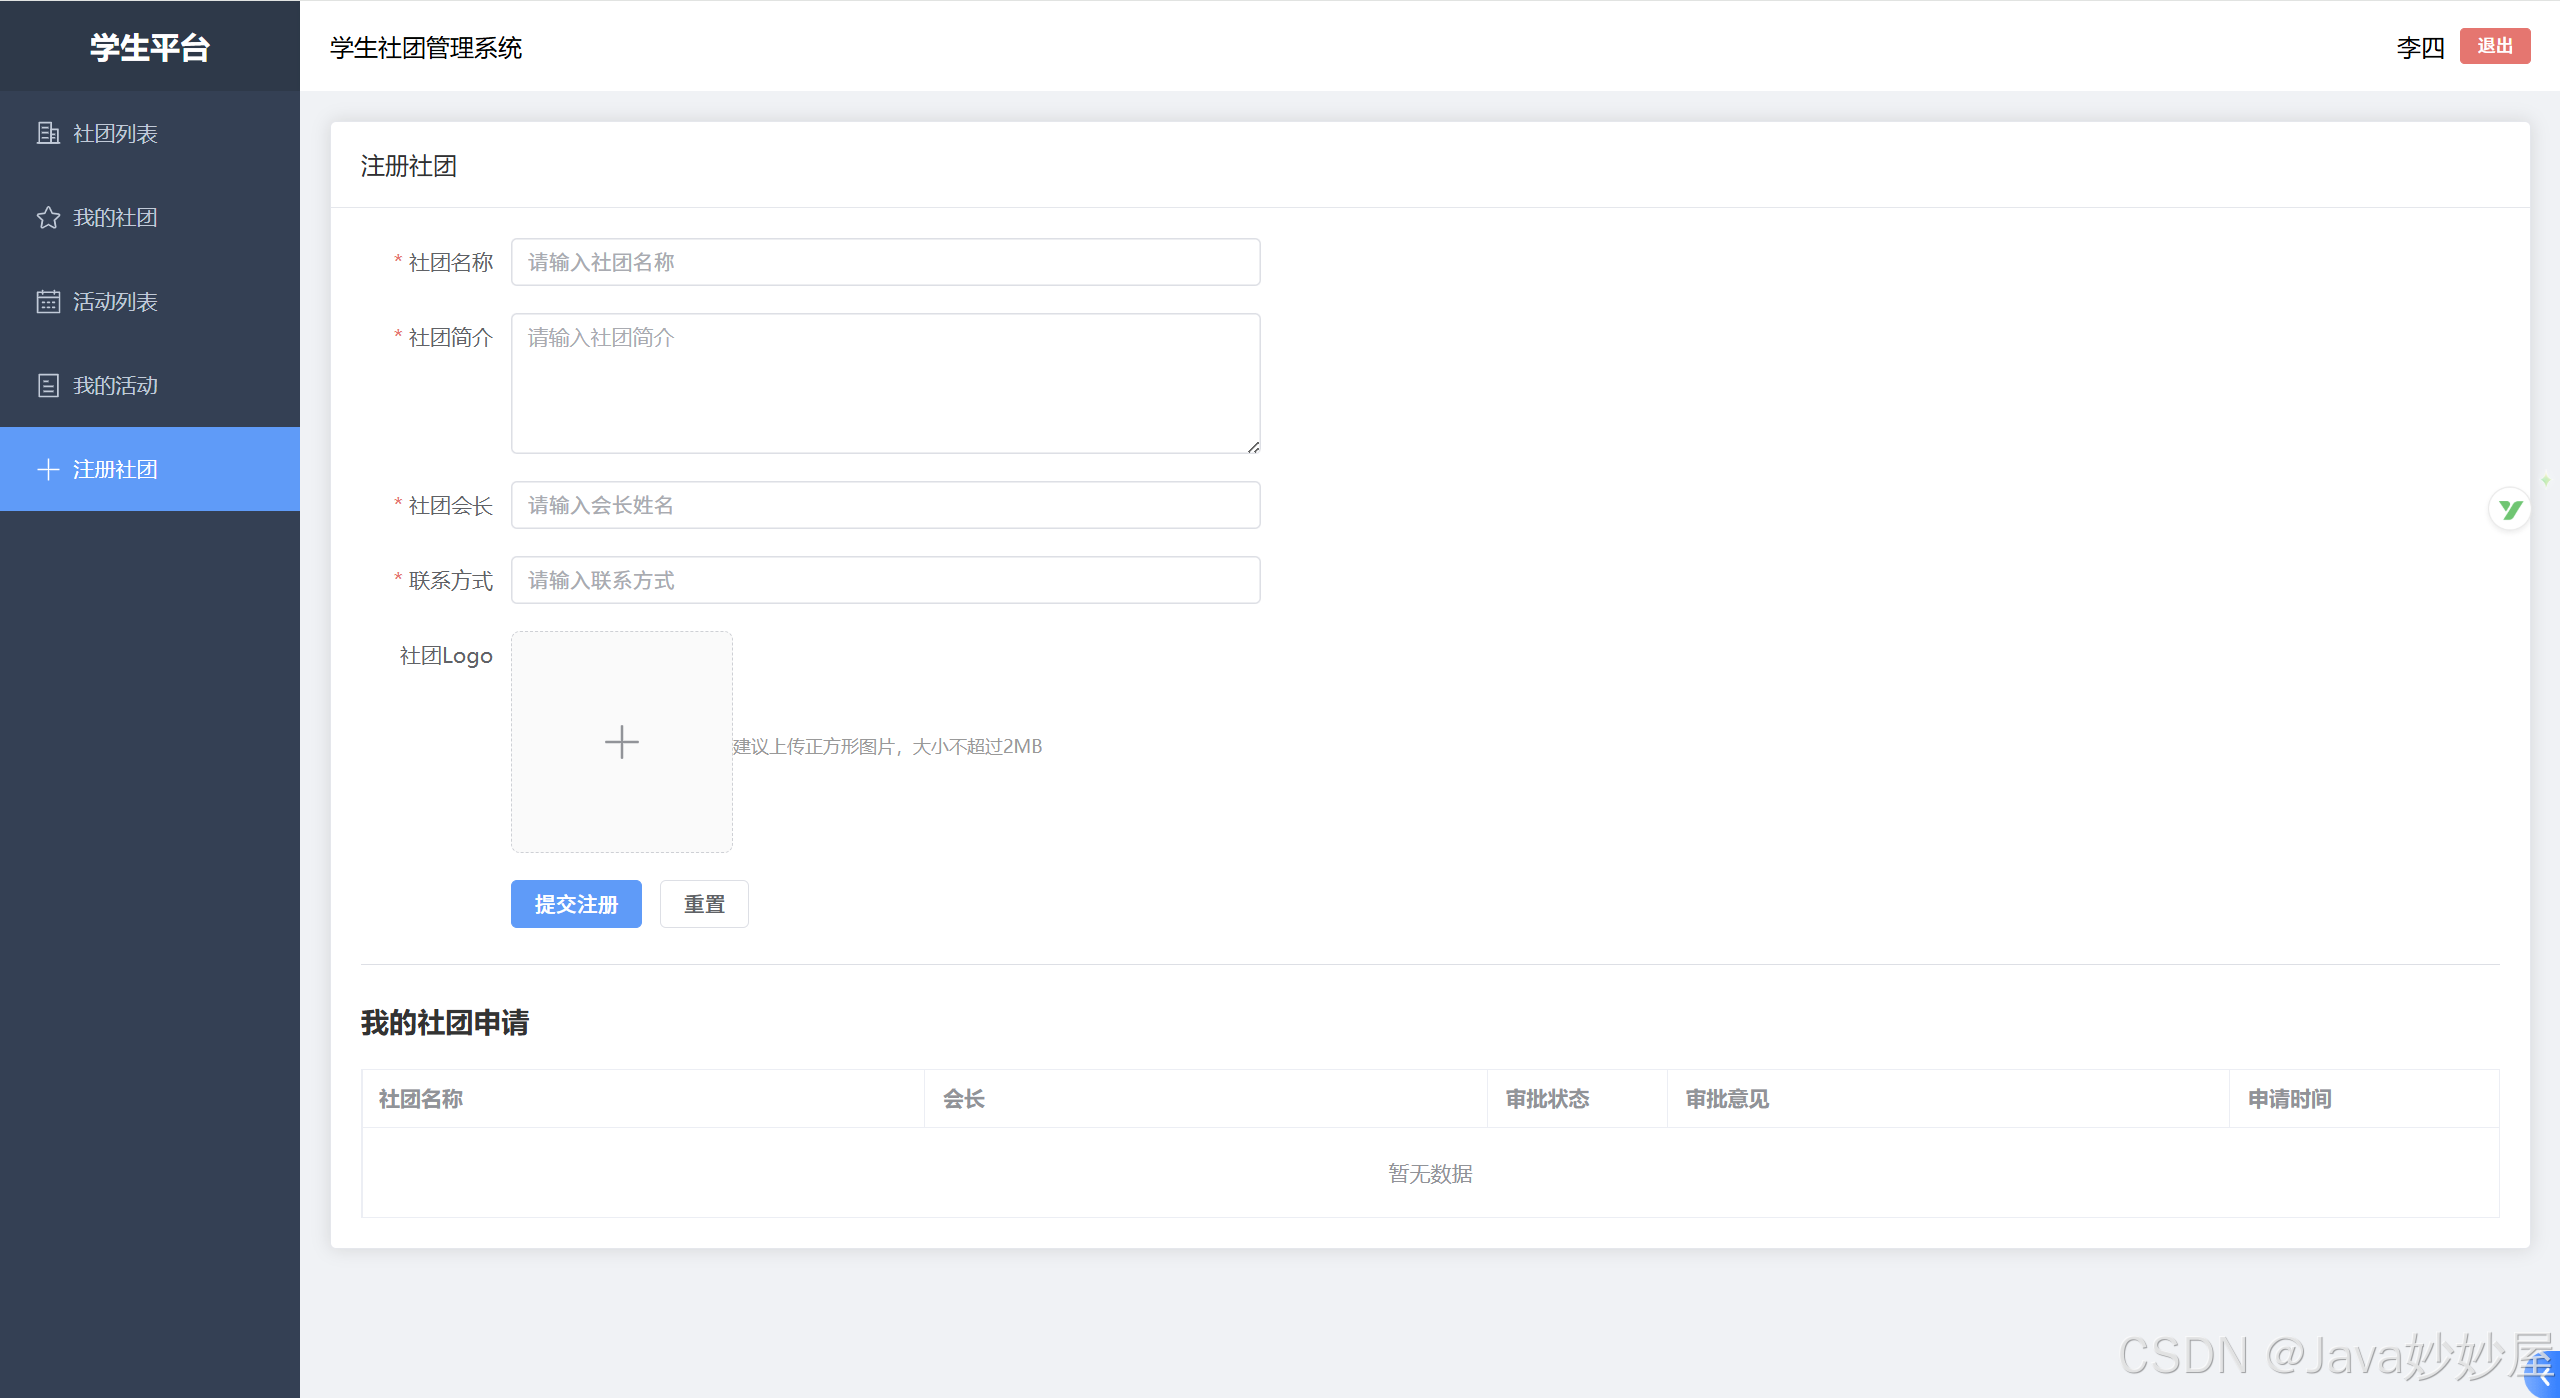Select the 我的活动 menu item
This screenshot has width=2560, height=1398.
(x=150, y=385)
